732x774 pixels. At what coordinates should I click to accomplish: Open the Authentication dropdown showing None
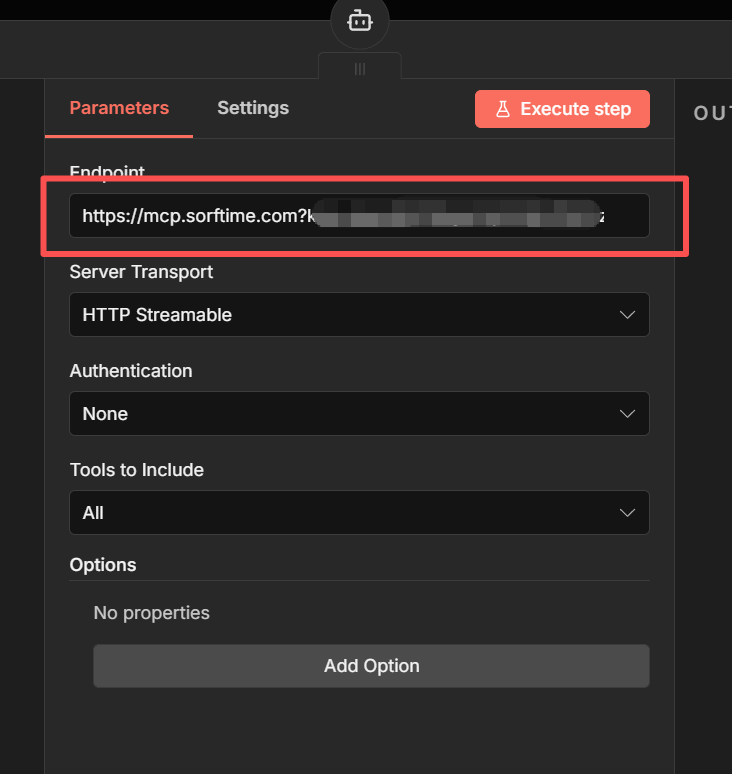pos(359,414)
